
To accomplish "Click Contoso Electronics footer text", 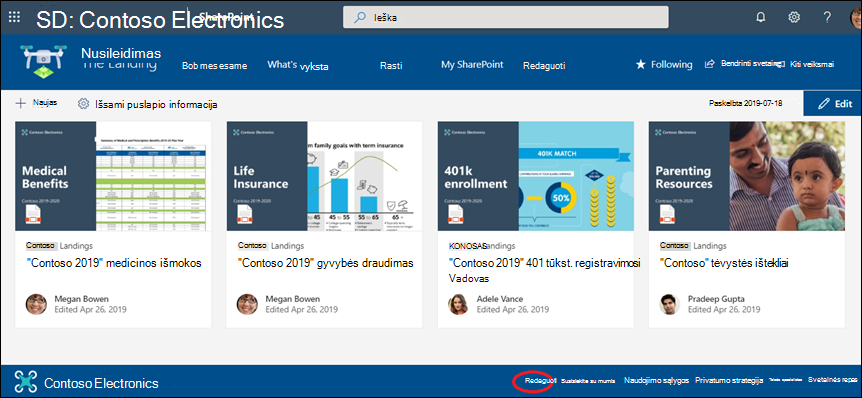I will click(101, 383).
